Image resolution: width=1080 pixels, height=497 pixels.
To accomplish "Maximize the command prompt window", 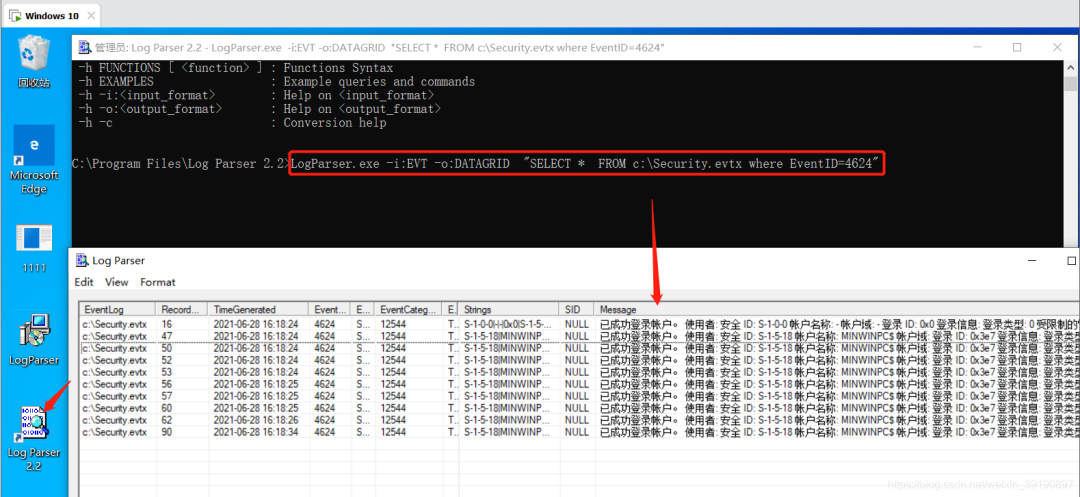I will click(x=1017, y=47).
